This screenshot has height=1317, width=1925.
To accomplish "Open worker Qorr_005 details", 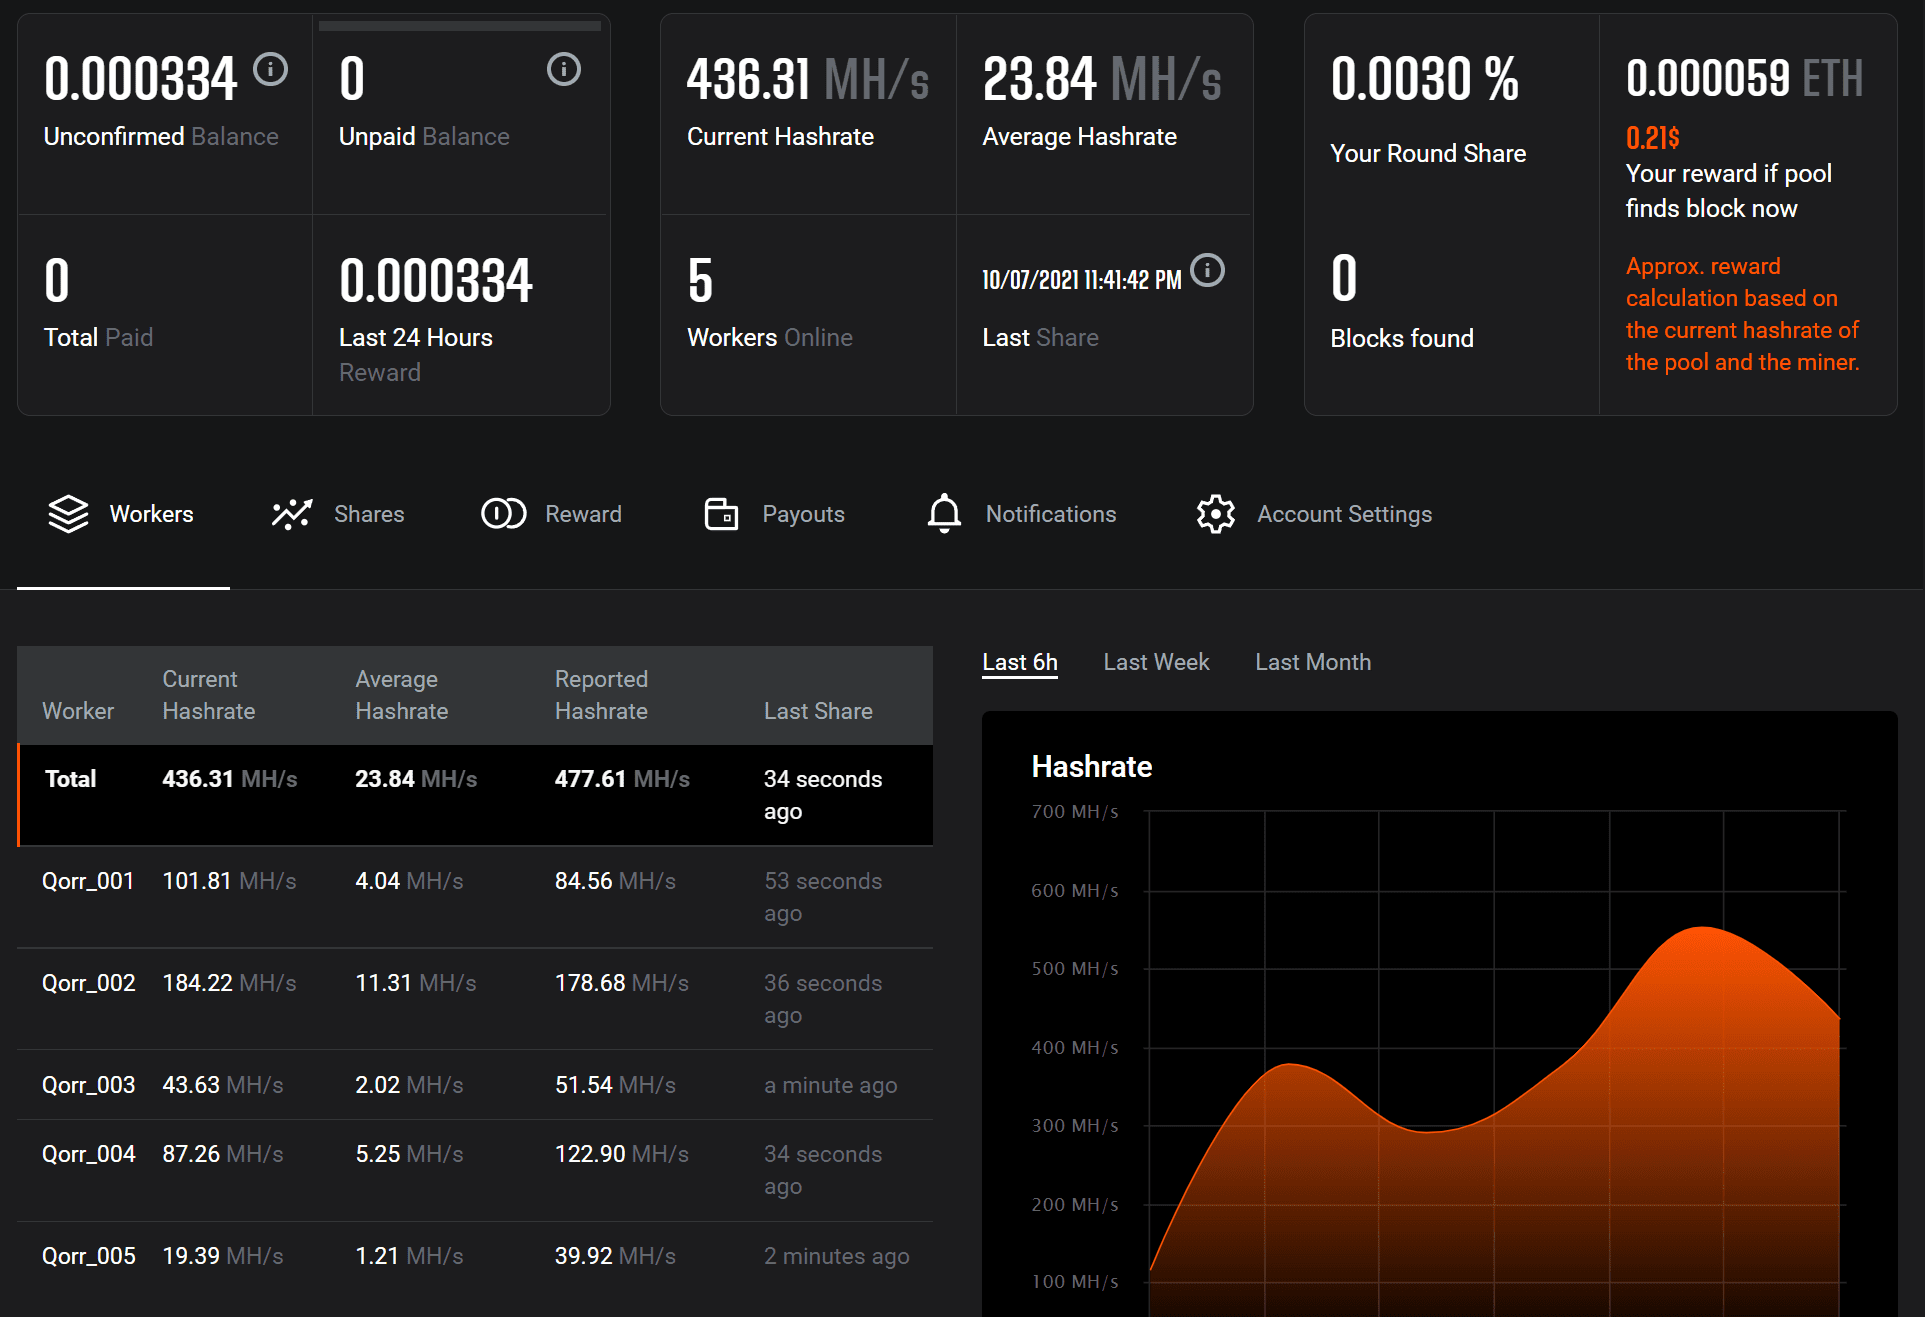I will (88, 1256).
